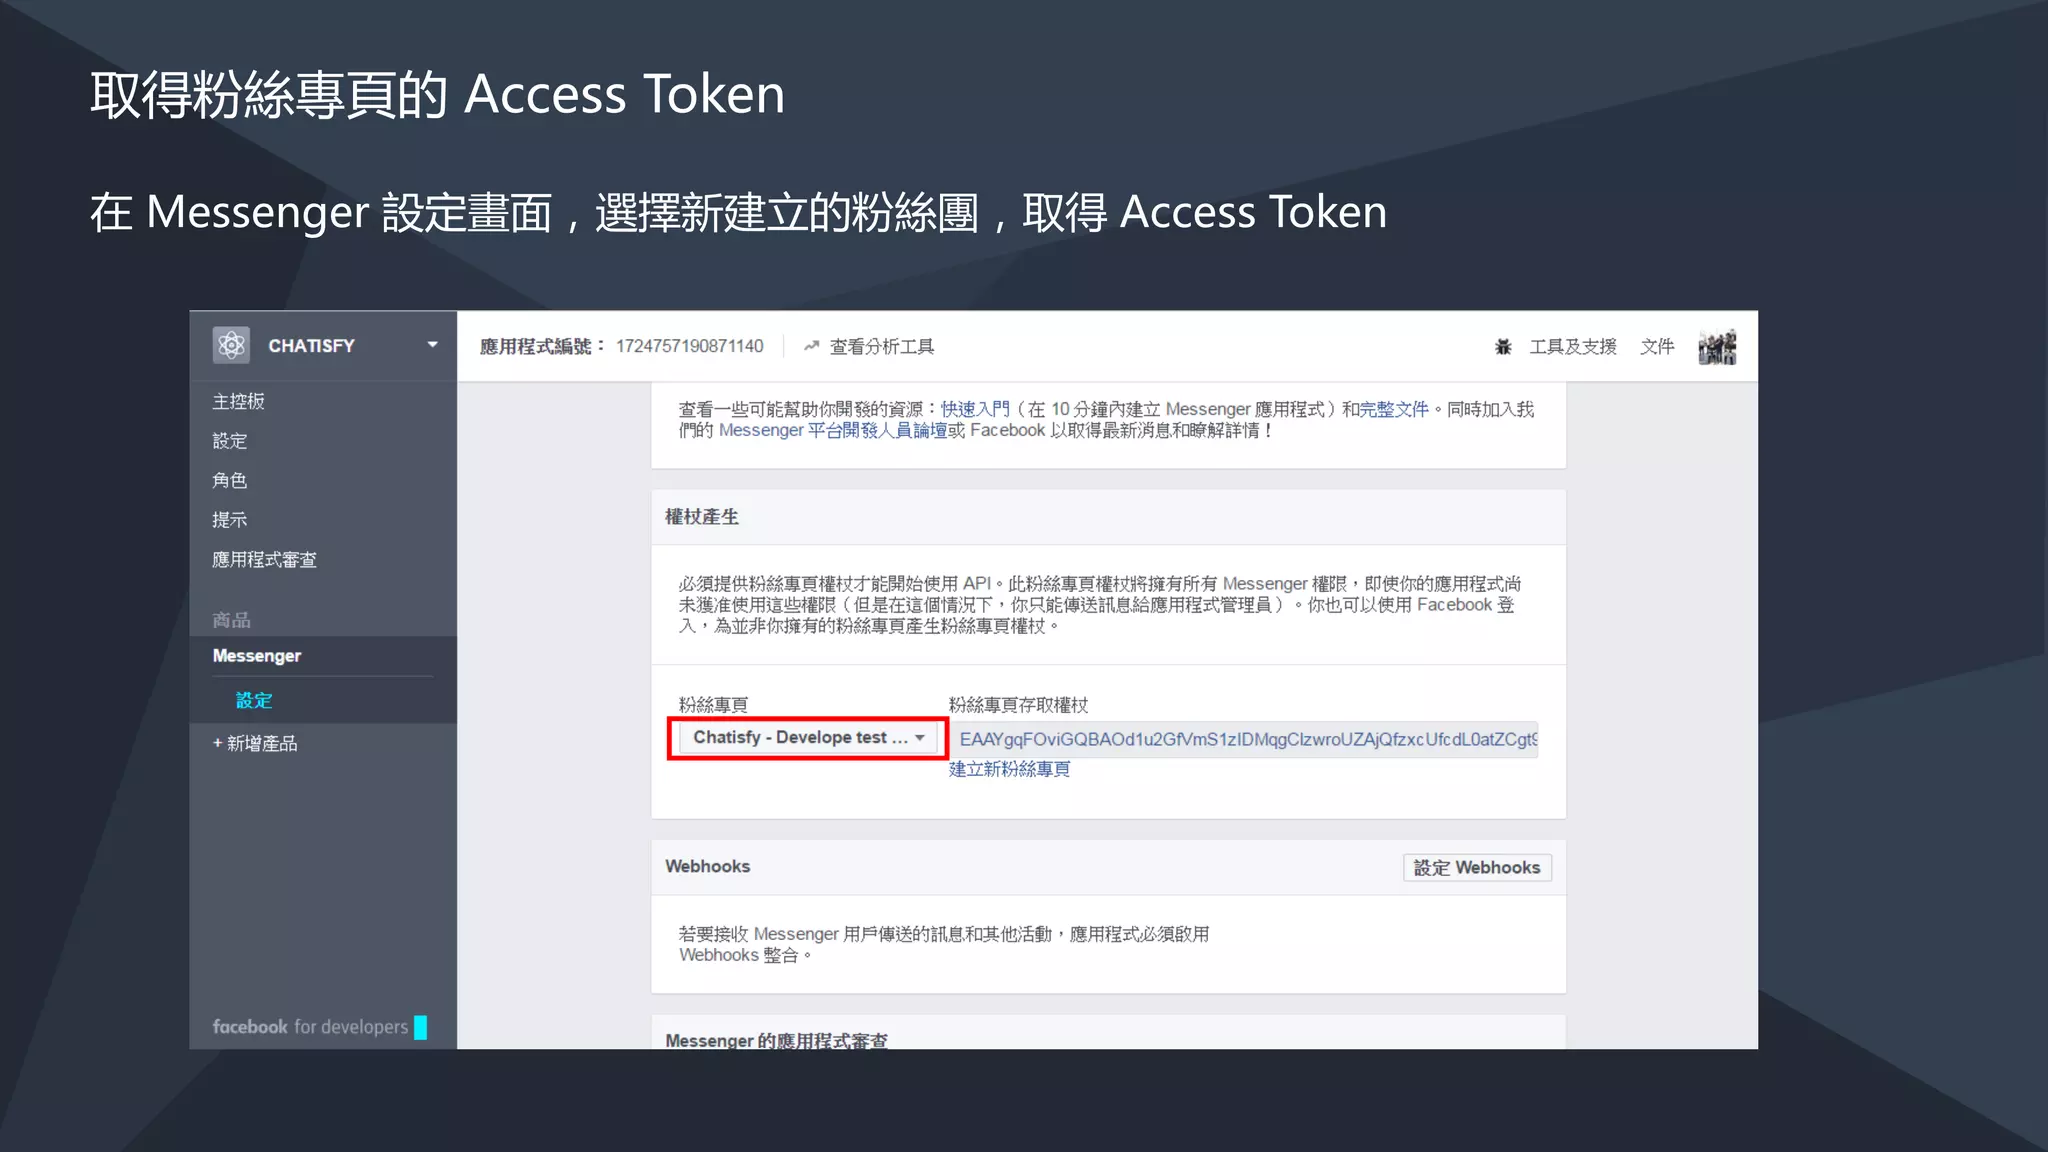Open the 文件 menu item
2048x1152 pixels.
pyautogui.click(x=1656, y=347)
